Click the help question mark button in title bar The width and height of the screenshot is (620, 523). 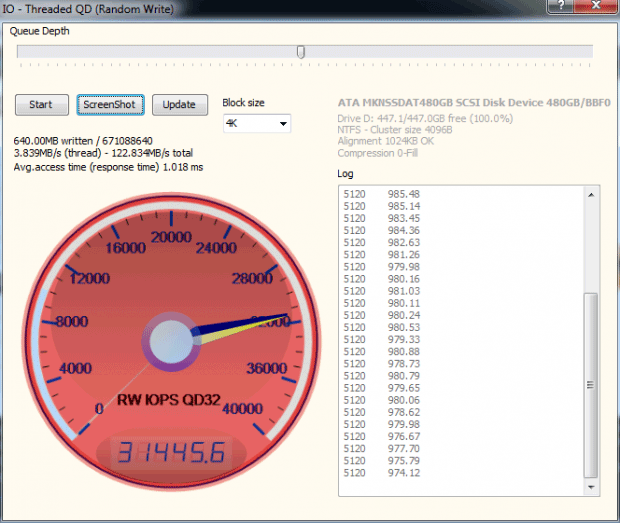coord(560,8)
